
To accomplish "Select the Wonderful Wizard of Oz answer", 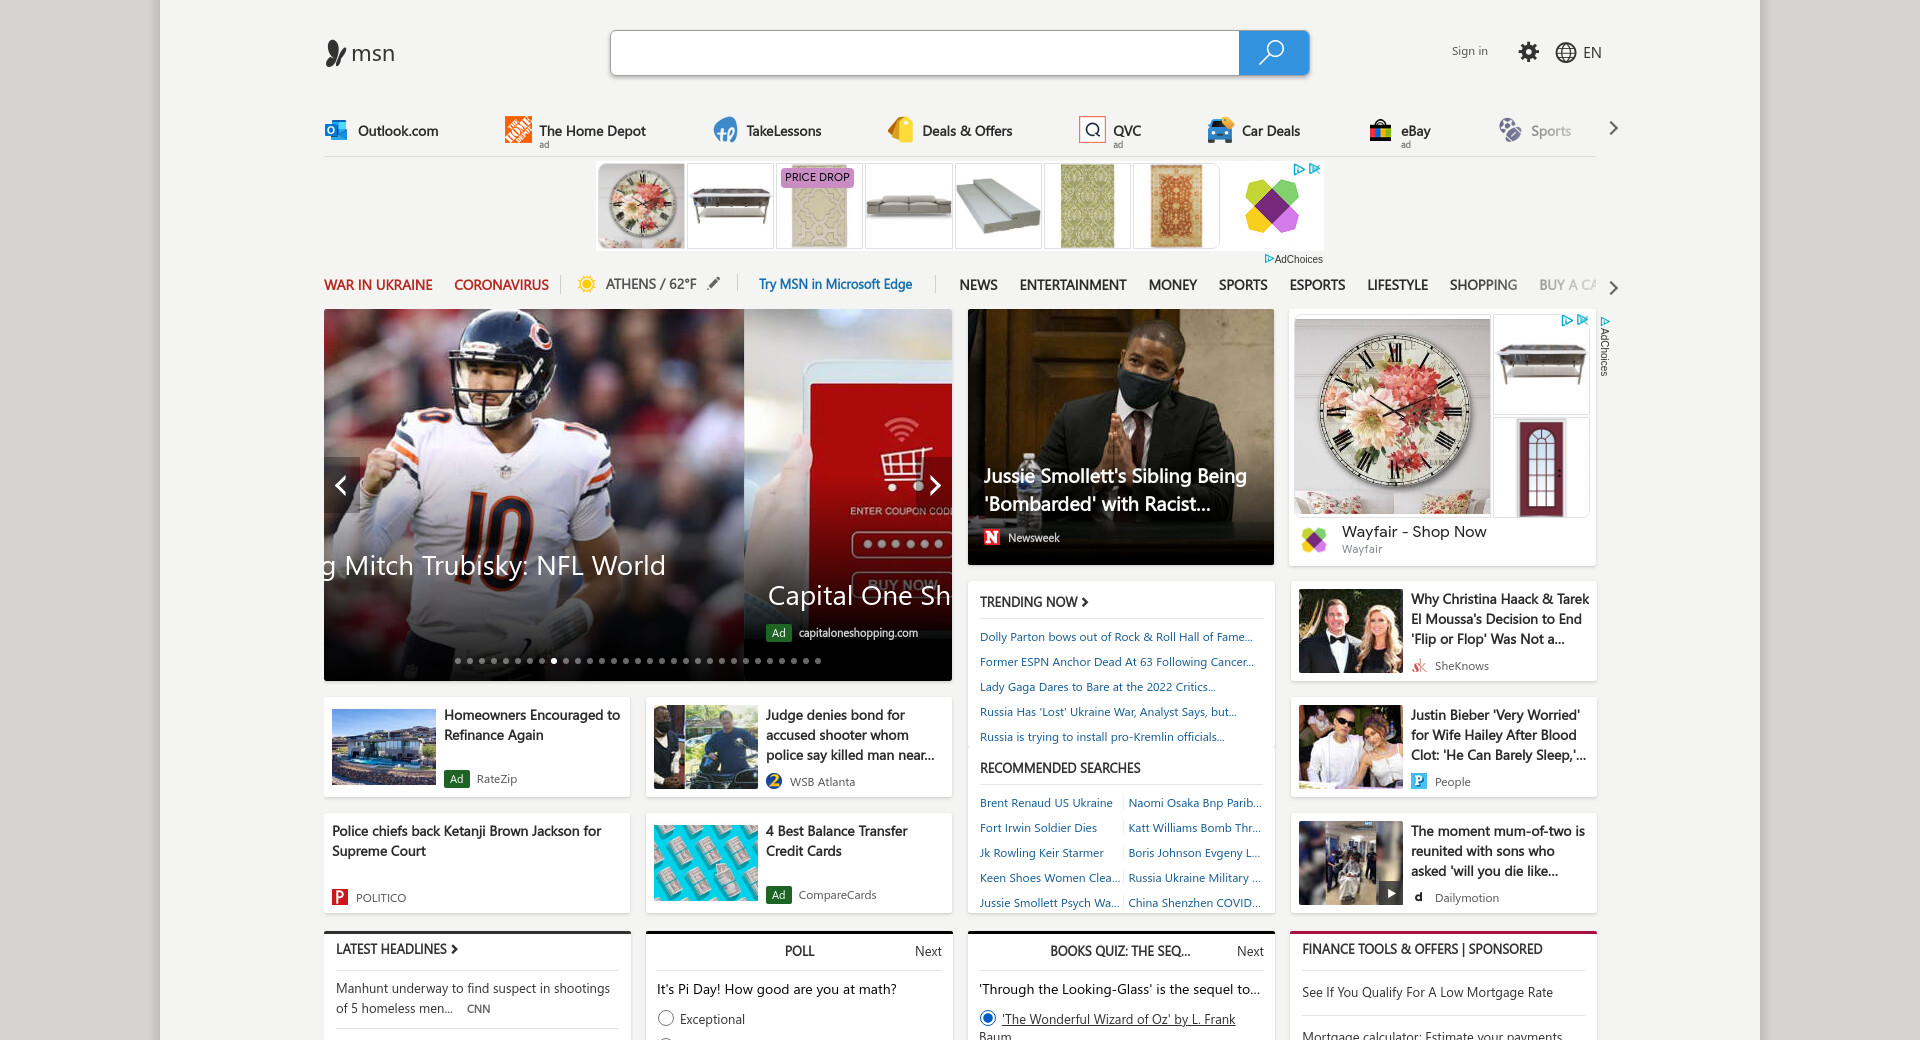I will [988, 1018].
